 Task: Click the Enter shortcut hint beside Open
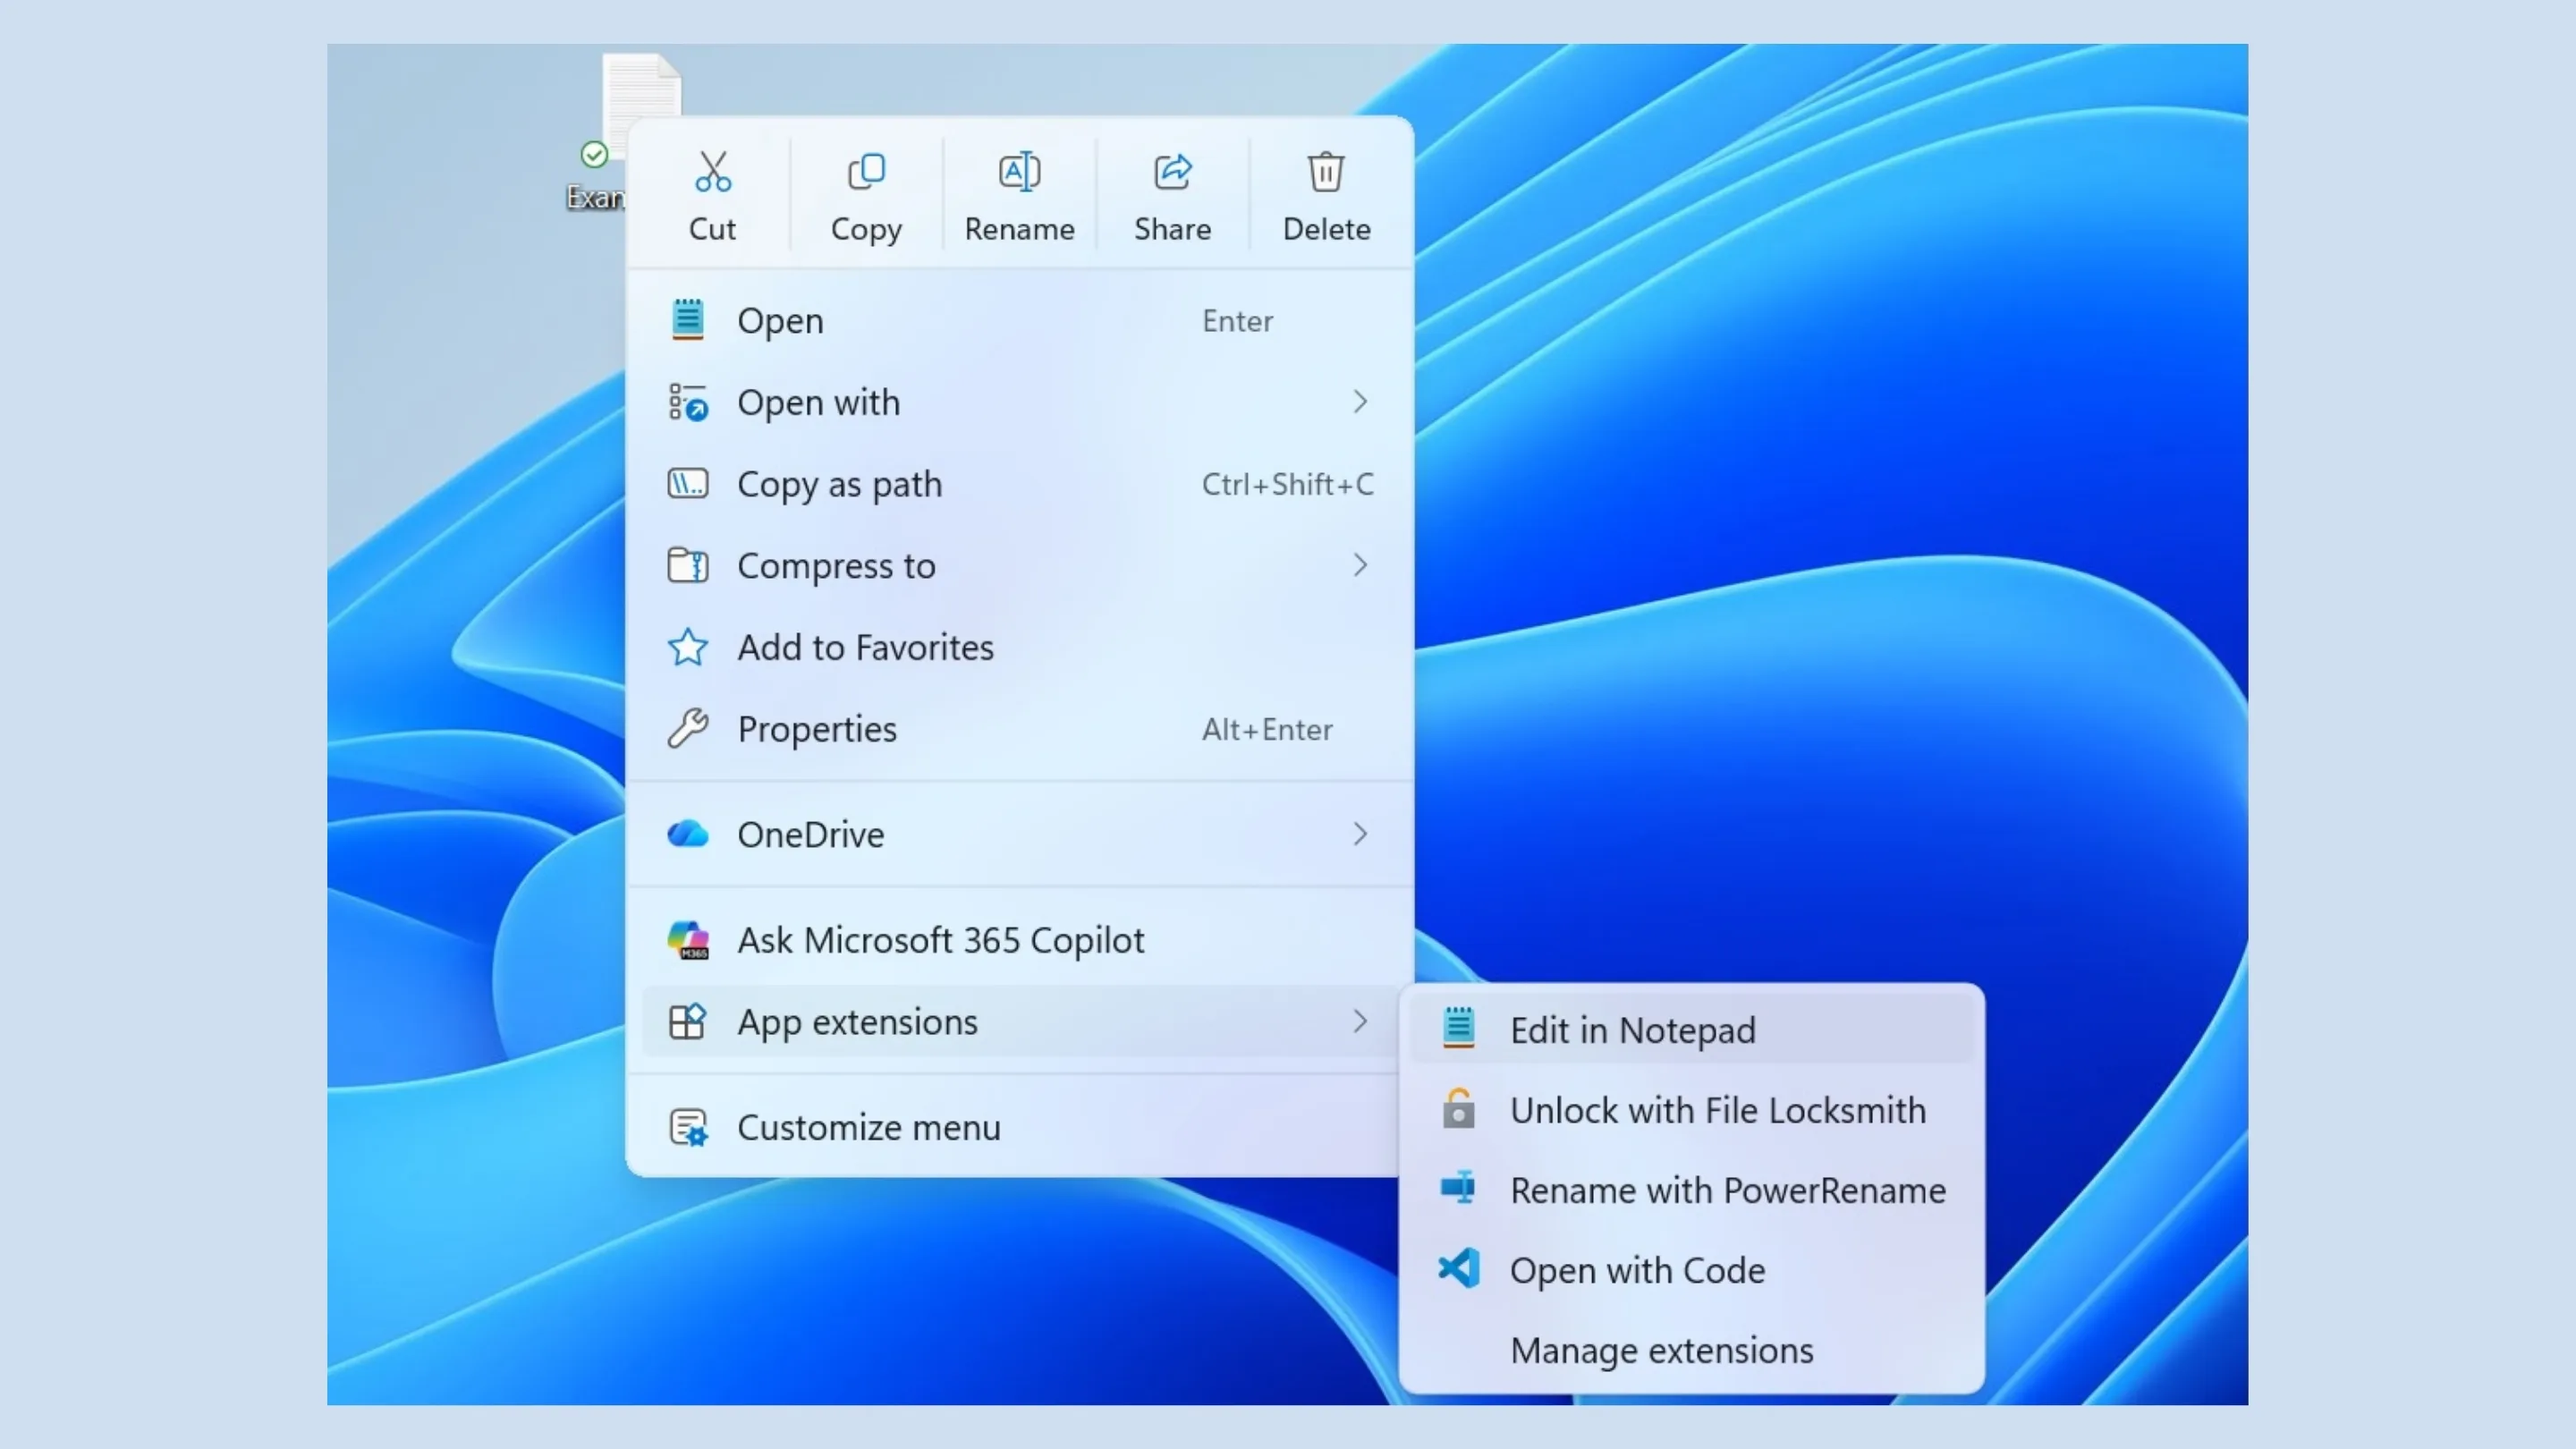[x=1237, y=321]
